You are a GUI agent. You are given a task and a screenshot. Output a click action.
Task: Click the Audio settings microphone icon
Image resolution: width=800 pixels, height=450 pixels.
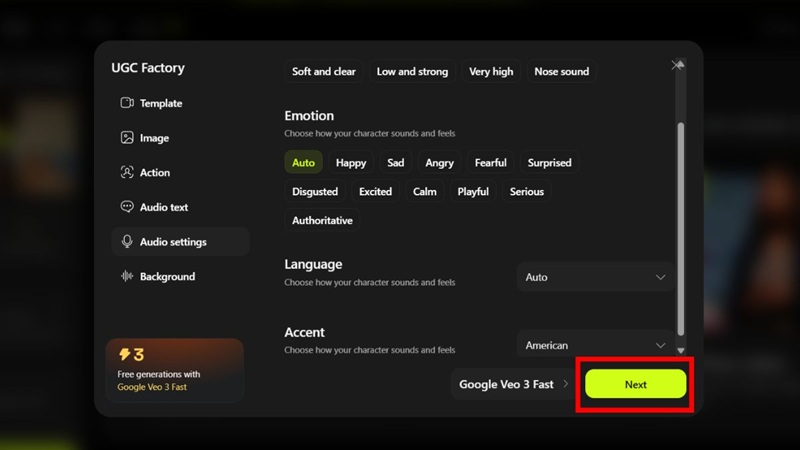point(127,242)
